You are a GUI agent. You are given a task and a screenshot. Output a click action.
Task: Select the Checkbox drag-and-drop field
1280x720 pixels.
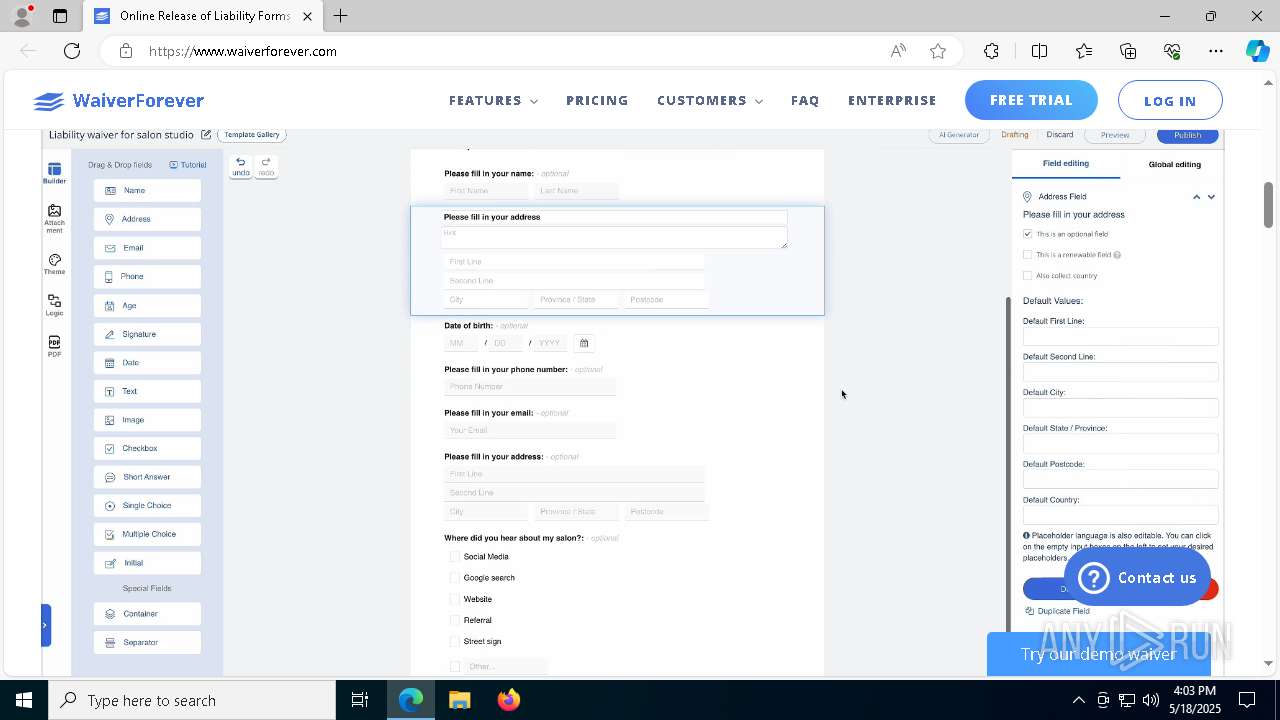(x=147, y=448)
